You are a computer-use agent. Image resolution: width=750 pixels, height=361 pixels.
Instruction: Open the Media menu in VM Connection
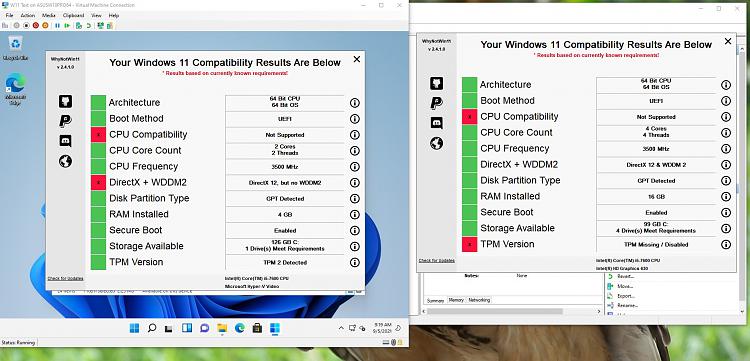tap(49, 15)
